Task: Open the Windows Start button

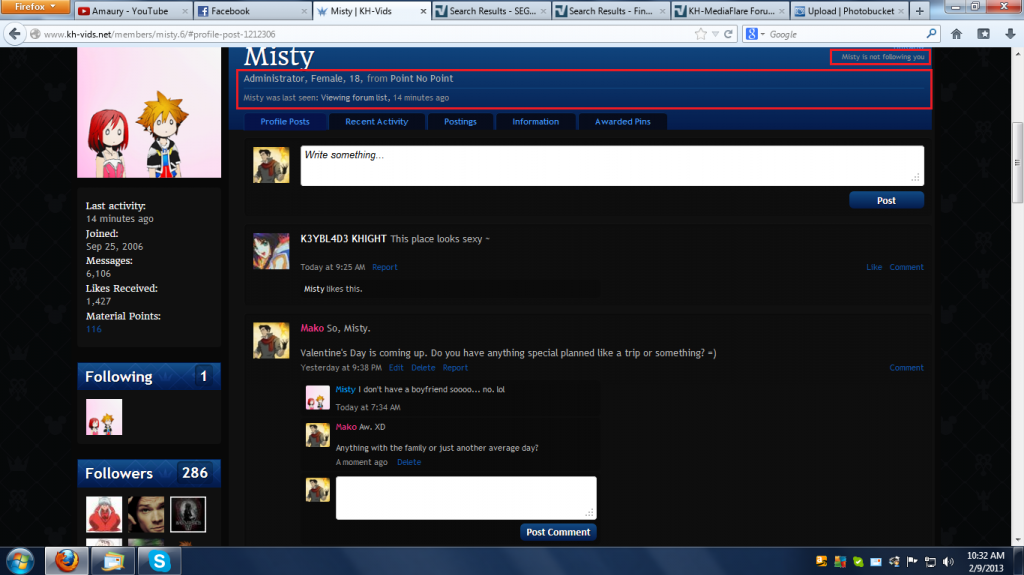Action: (20, 561)
